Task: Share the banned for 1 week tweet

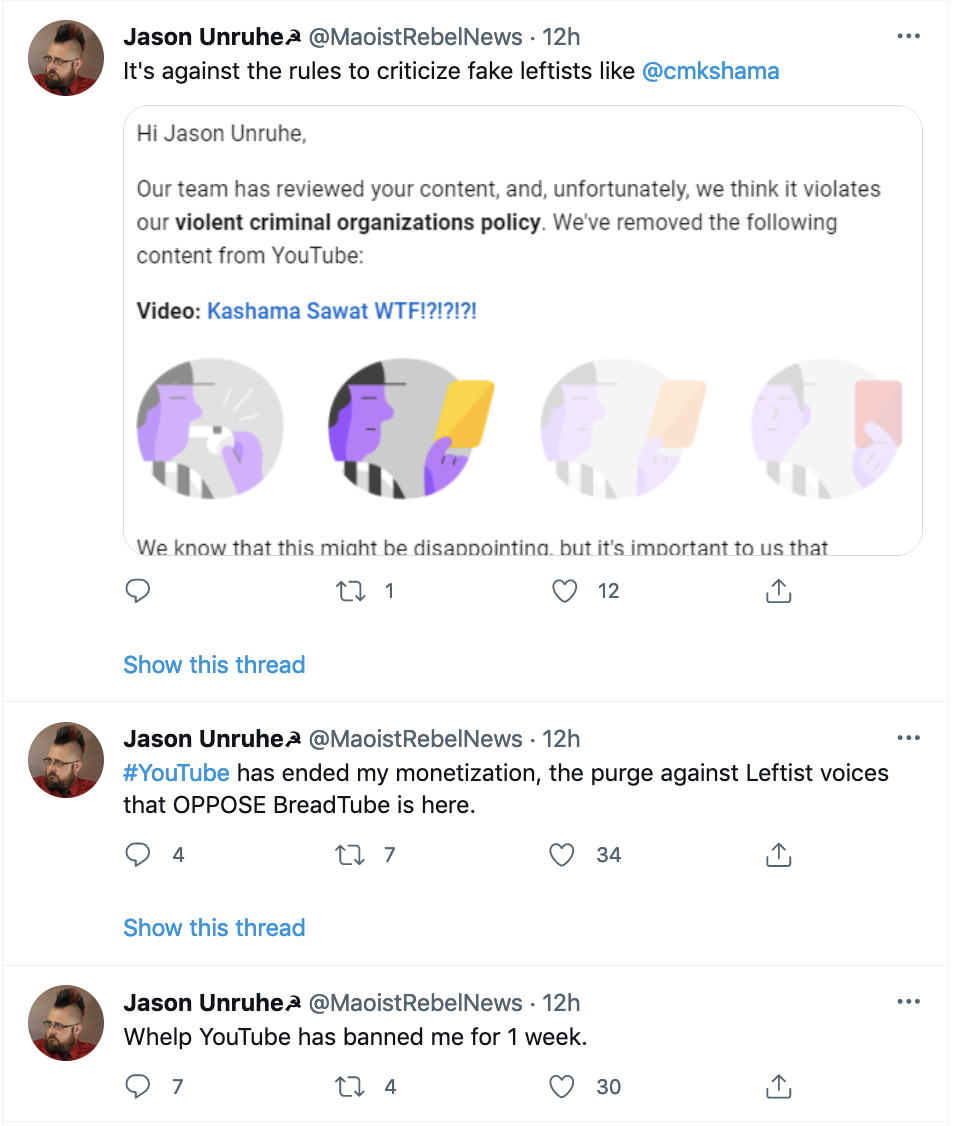Action: (778, 1086)
